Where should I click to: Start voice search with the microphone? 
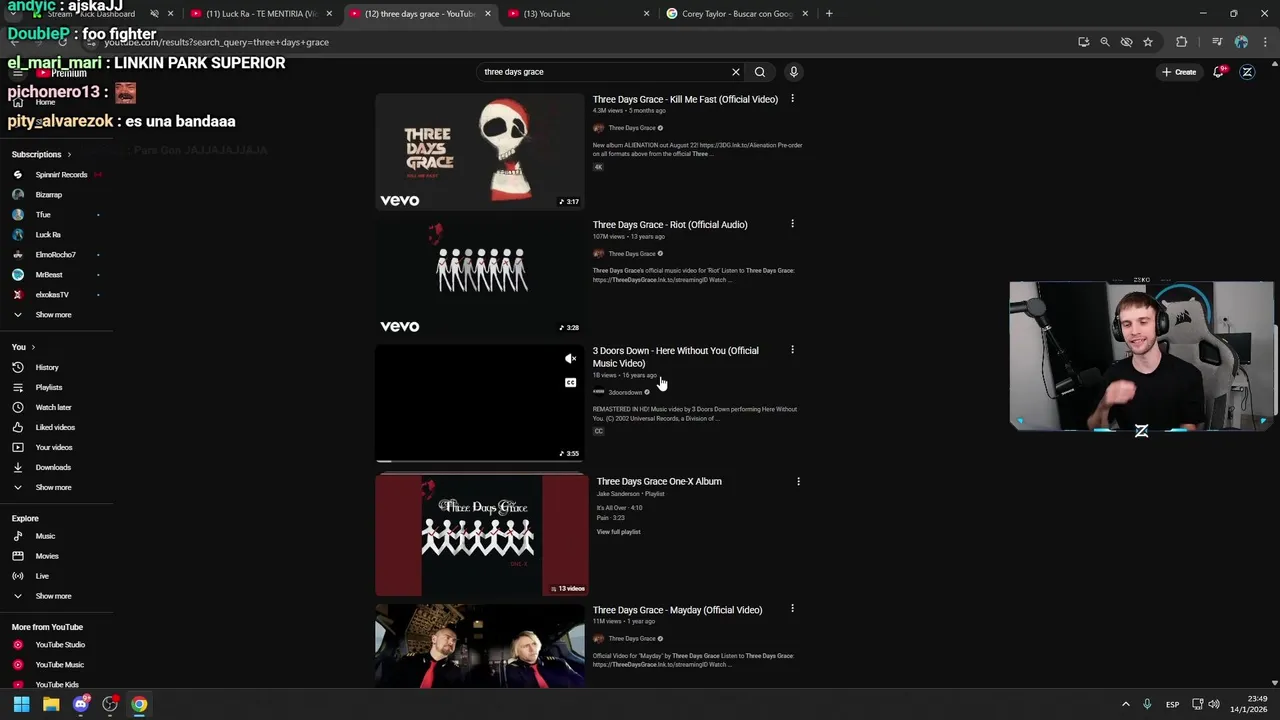coord(794,72)
